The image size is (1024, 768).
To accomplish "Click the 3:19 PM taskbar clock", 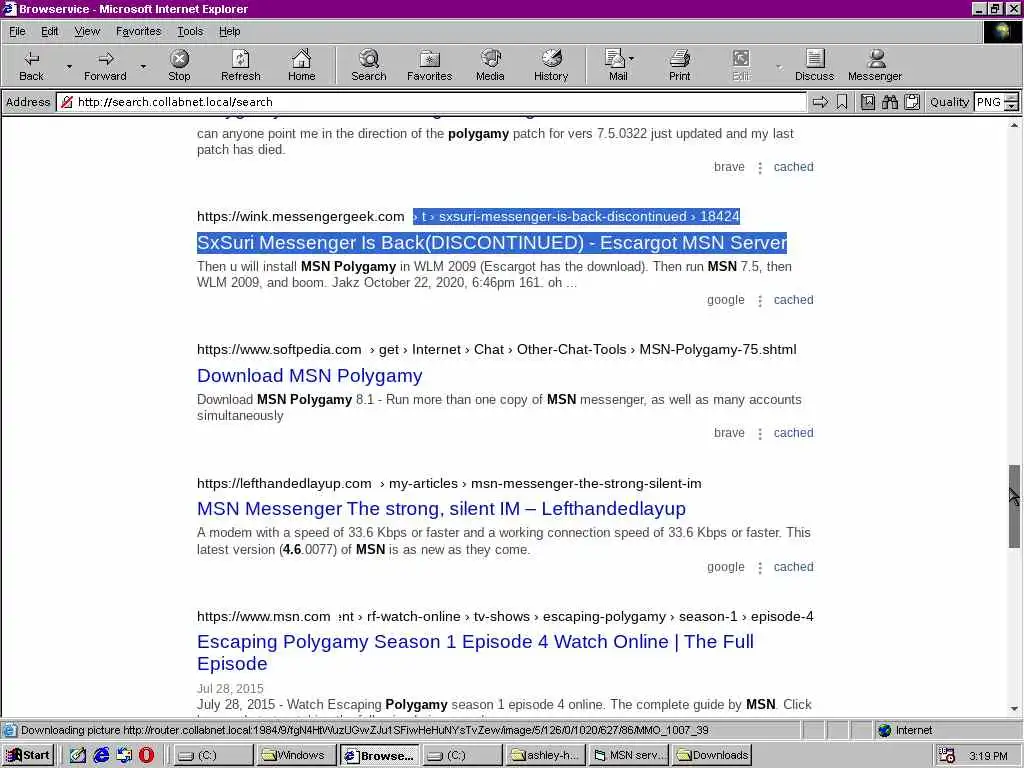I will click(988, 756).
